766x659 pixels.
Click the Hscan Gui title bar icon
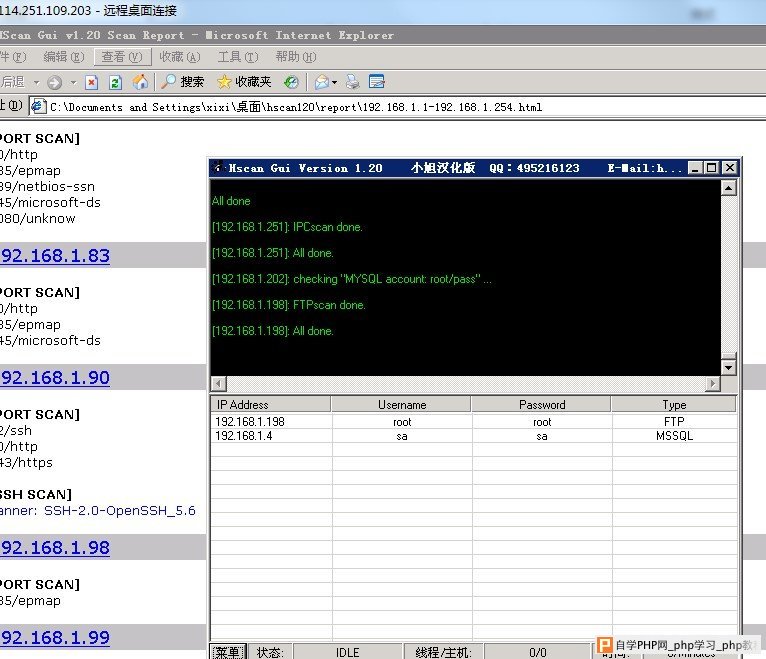tap(218, 168)
